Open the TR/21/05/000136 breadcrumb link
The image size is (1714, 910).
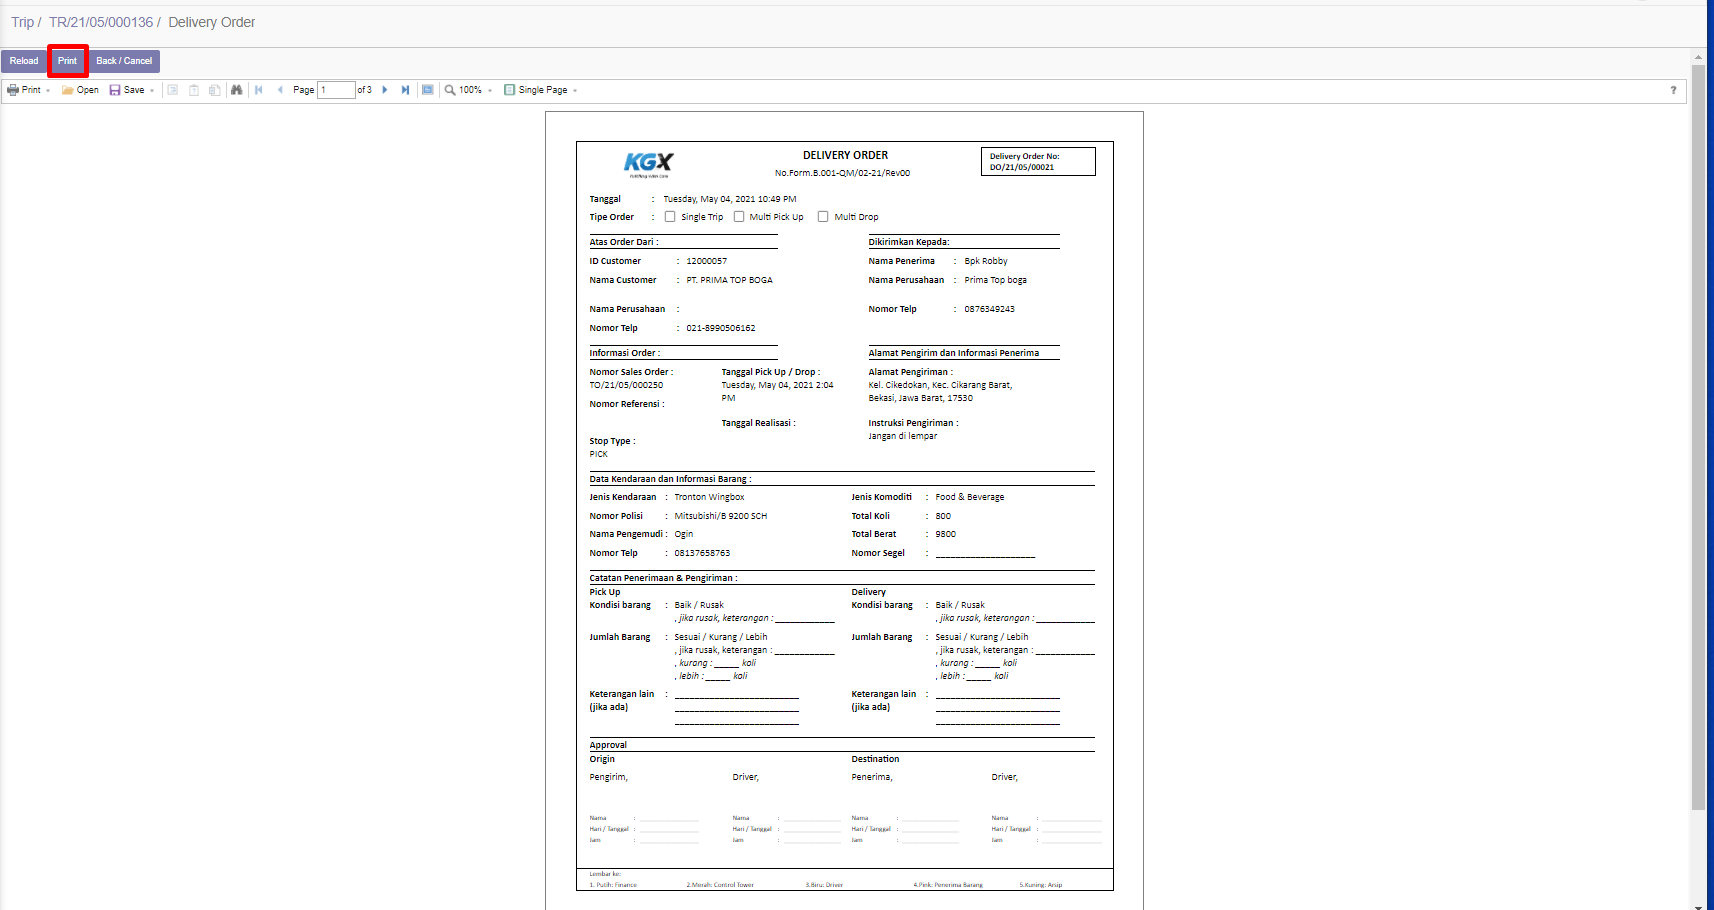(x=101, y=22)
